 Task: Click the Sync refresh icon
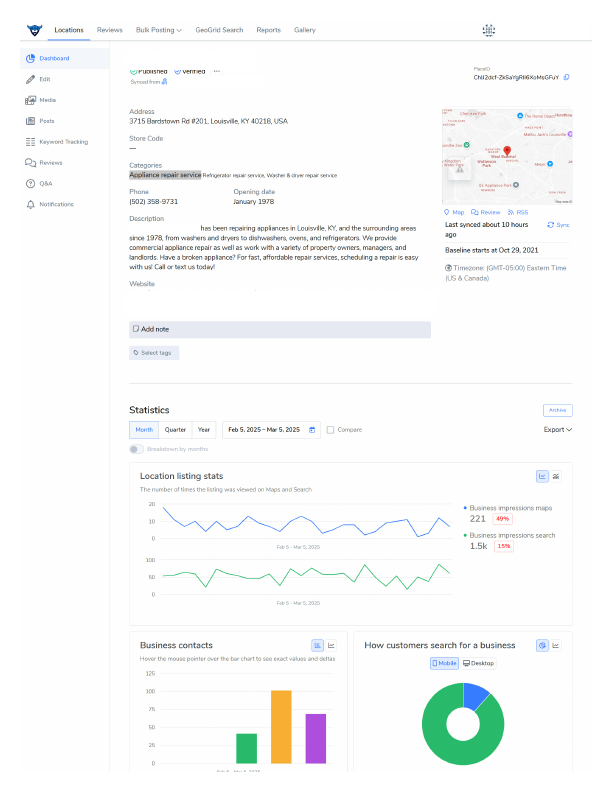(550, 225)
